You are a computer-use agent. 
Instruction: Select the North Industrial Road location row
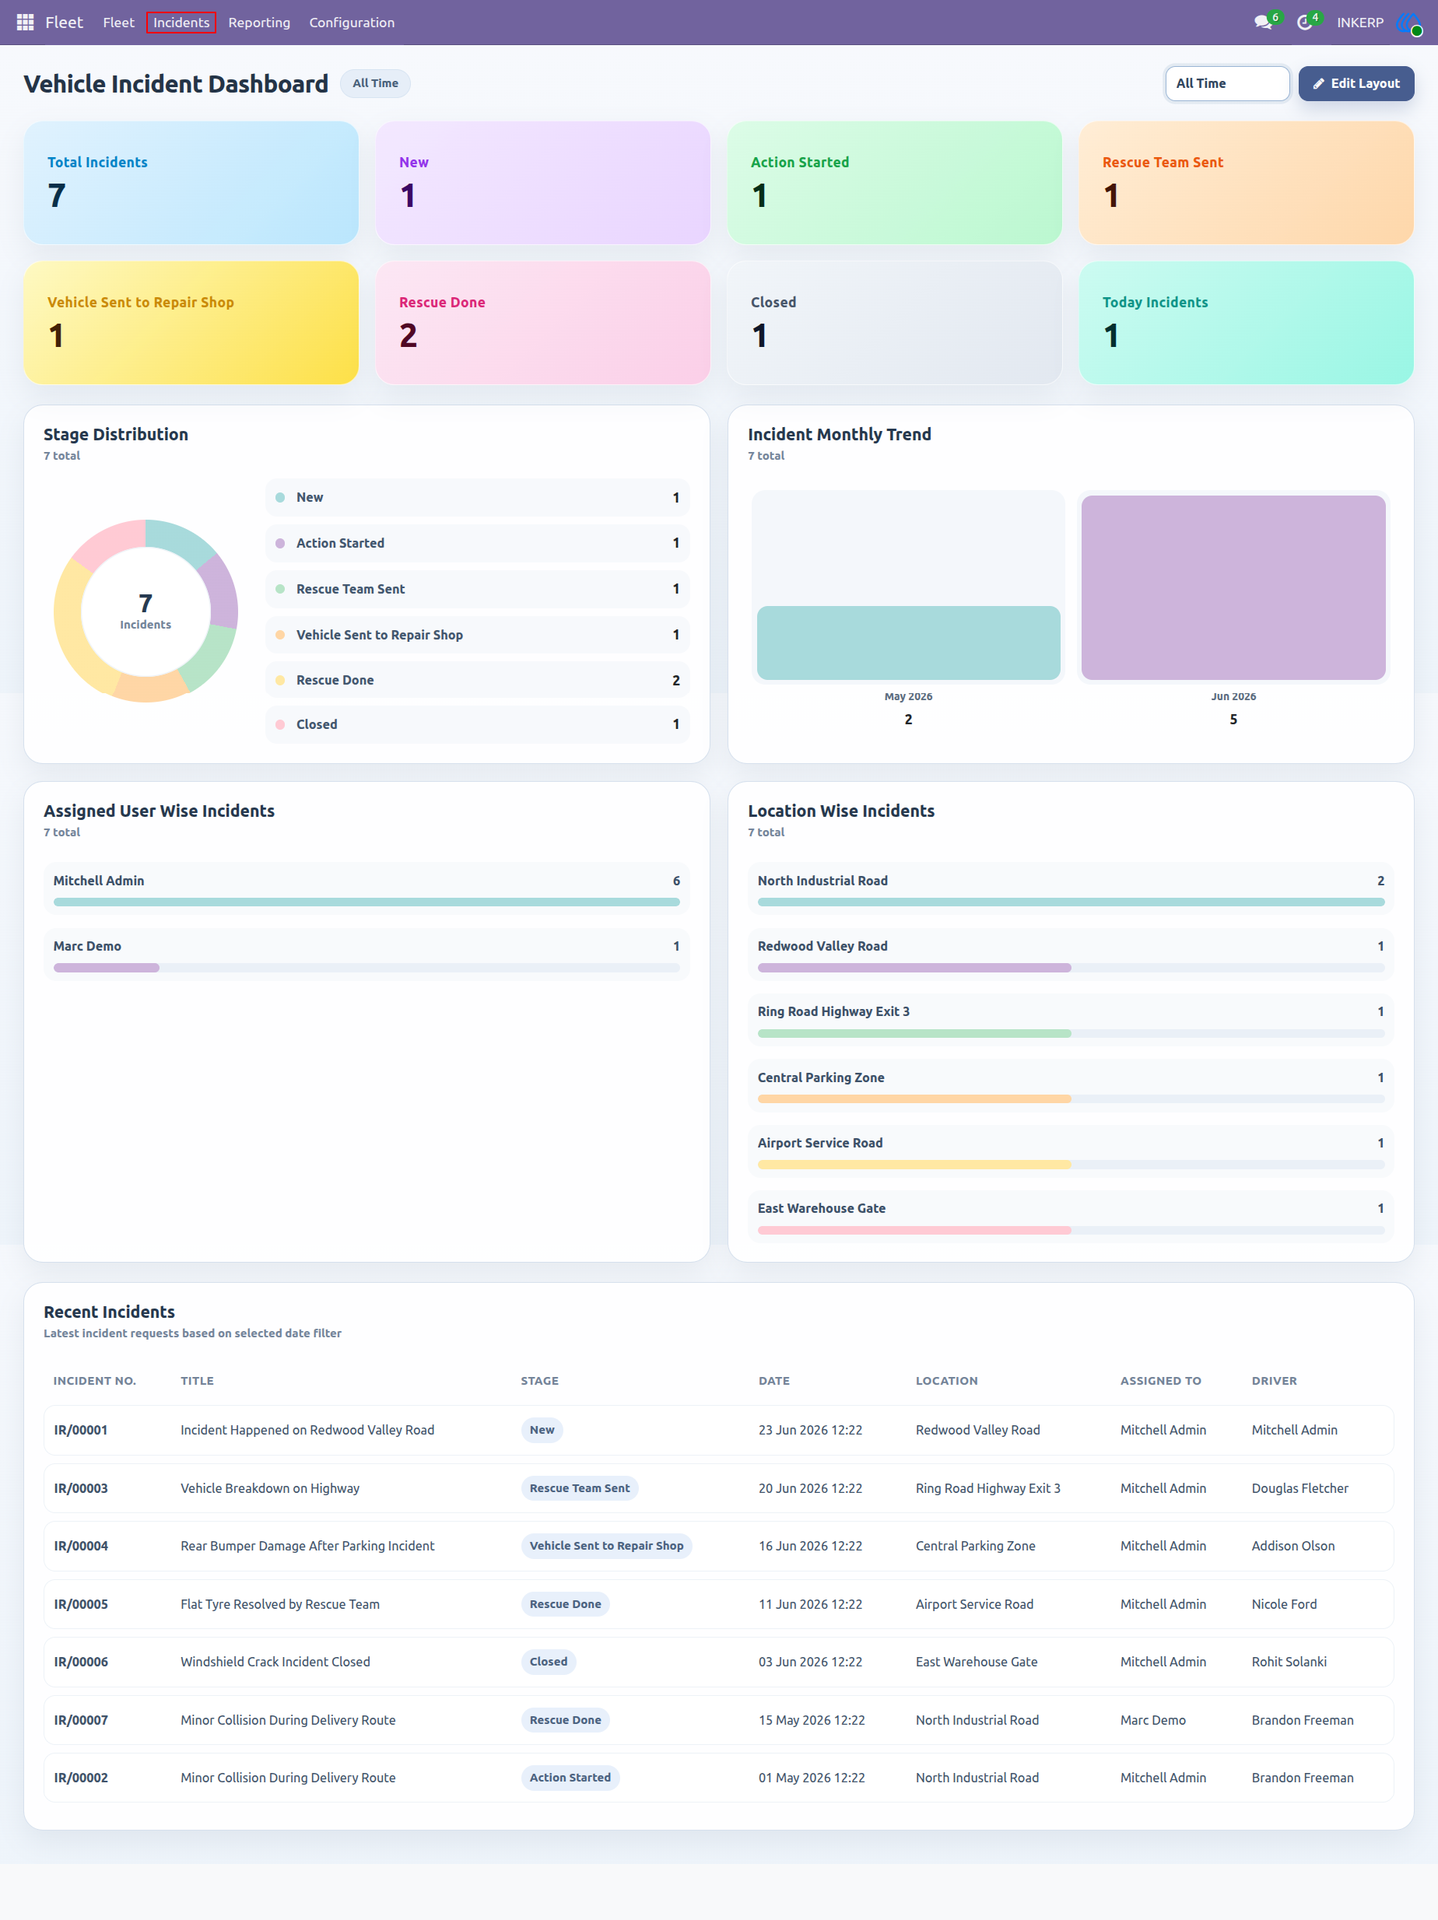click(1071, 889)
